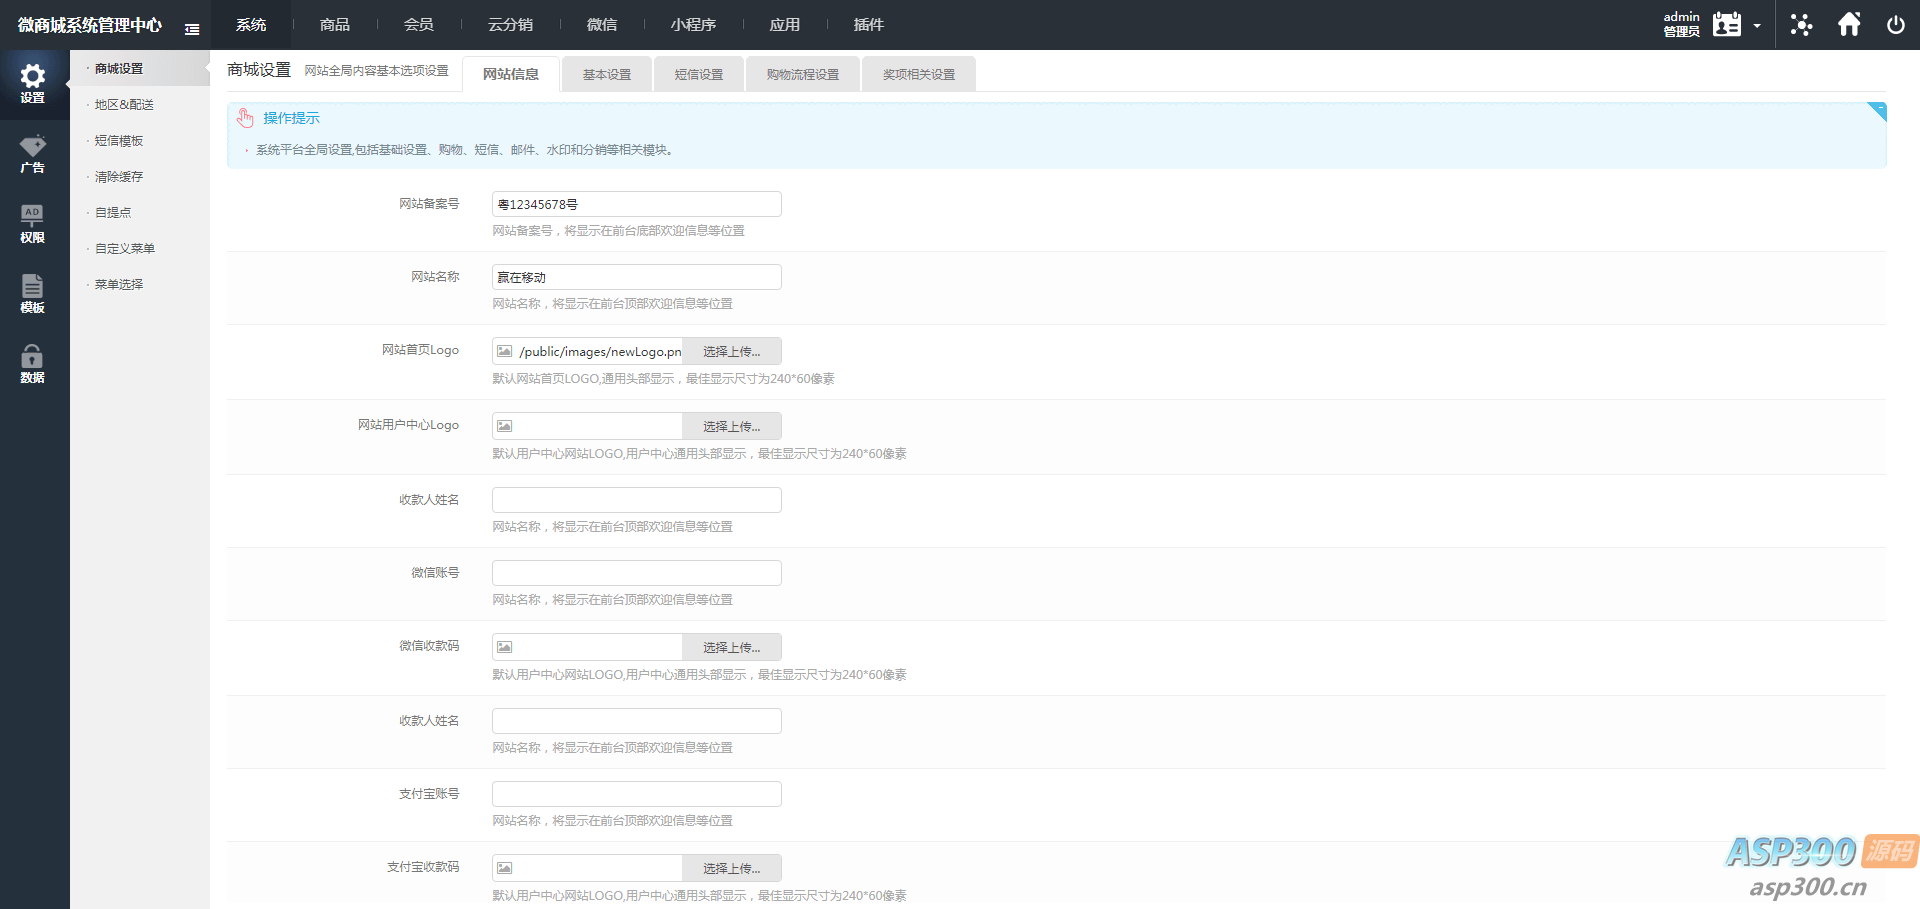Select 清除缓存 in the side menu
The height and width of the screenshot is (909, 1920).
click(140, 176)
